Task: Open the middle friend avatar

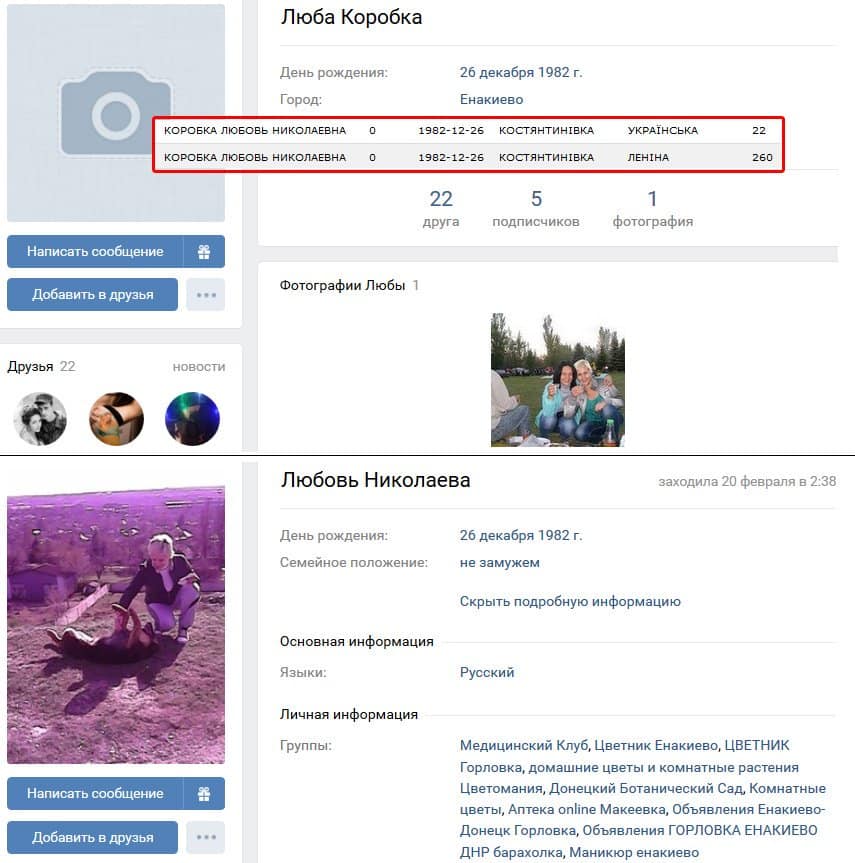Action: tap(116, 419)
